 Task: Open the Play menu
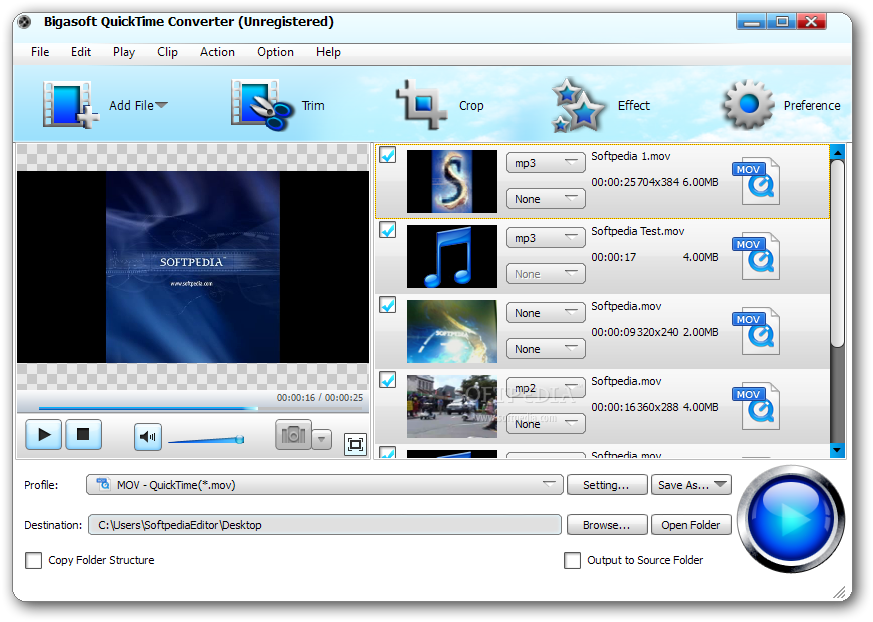pos(124,52)
